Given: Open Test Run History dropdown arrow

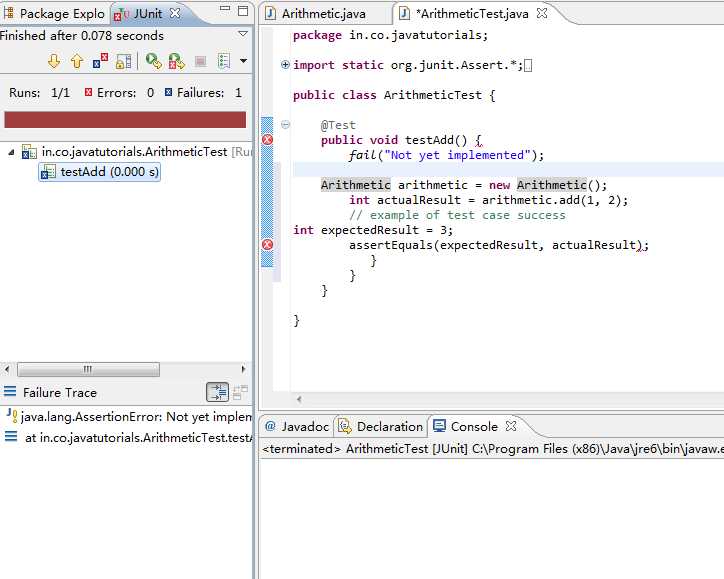Looking at the screenshot, I should (243, 60).
